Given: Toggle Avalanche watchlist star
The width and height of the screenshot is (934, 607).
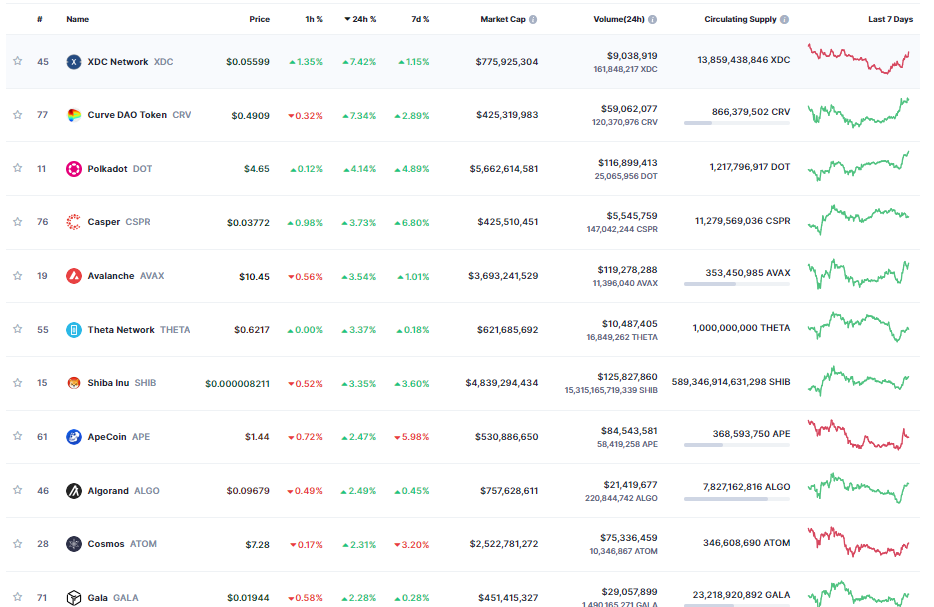Looking at the screenshot, I should coord(18,275).
